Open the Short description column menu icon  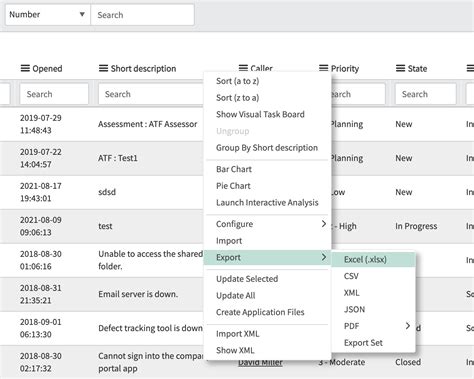[103, 68]
